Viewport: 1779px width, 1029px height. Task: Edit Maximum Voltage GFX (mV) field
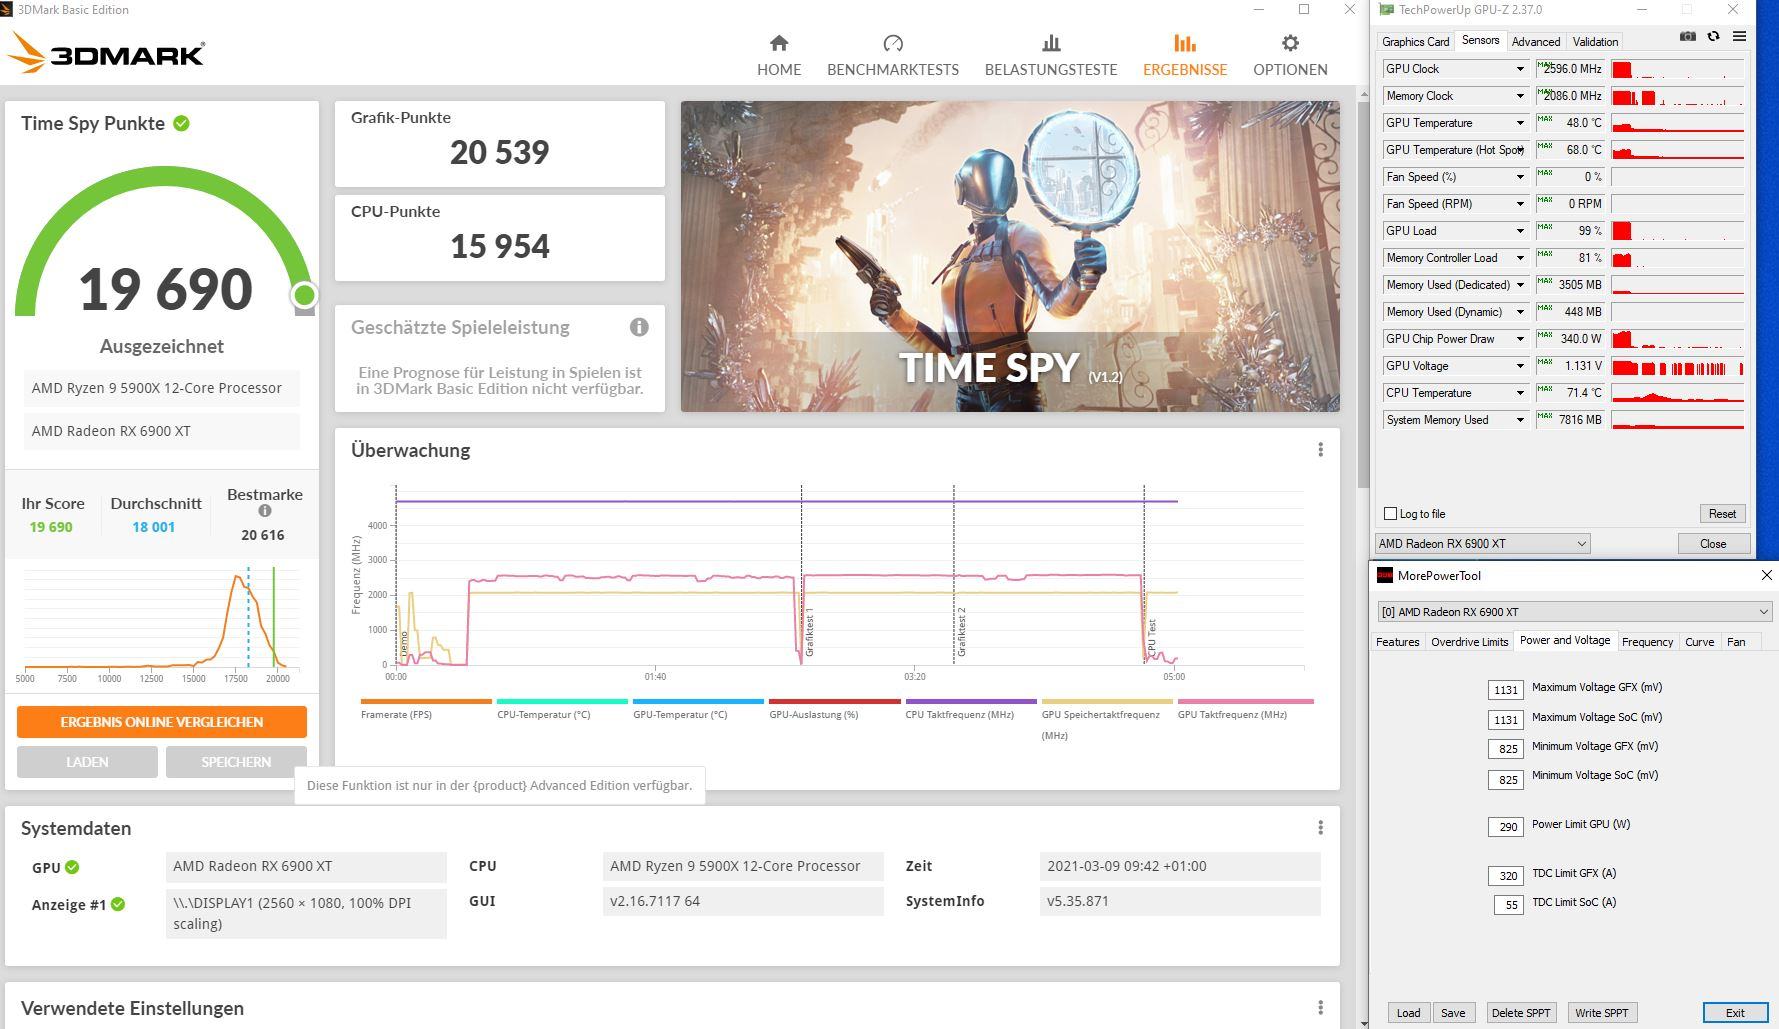coord(1505,690)
